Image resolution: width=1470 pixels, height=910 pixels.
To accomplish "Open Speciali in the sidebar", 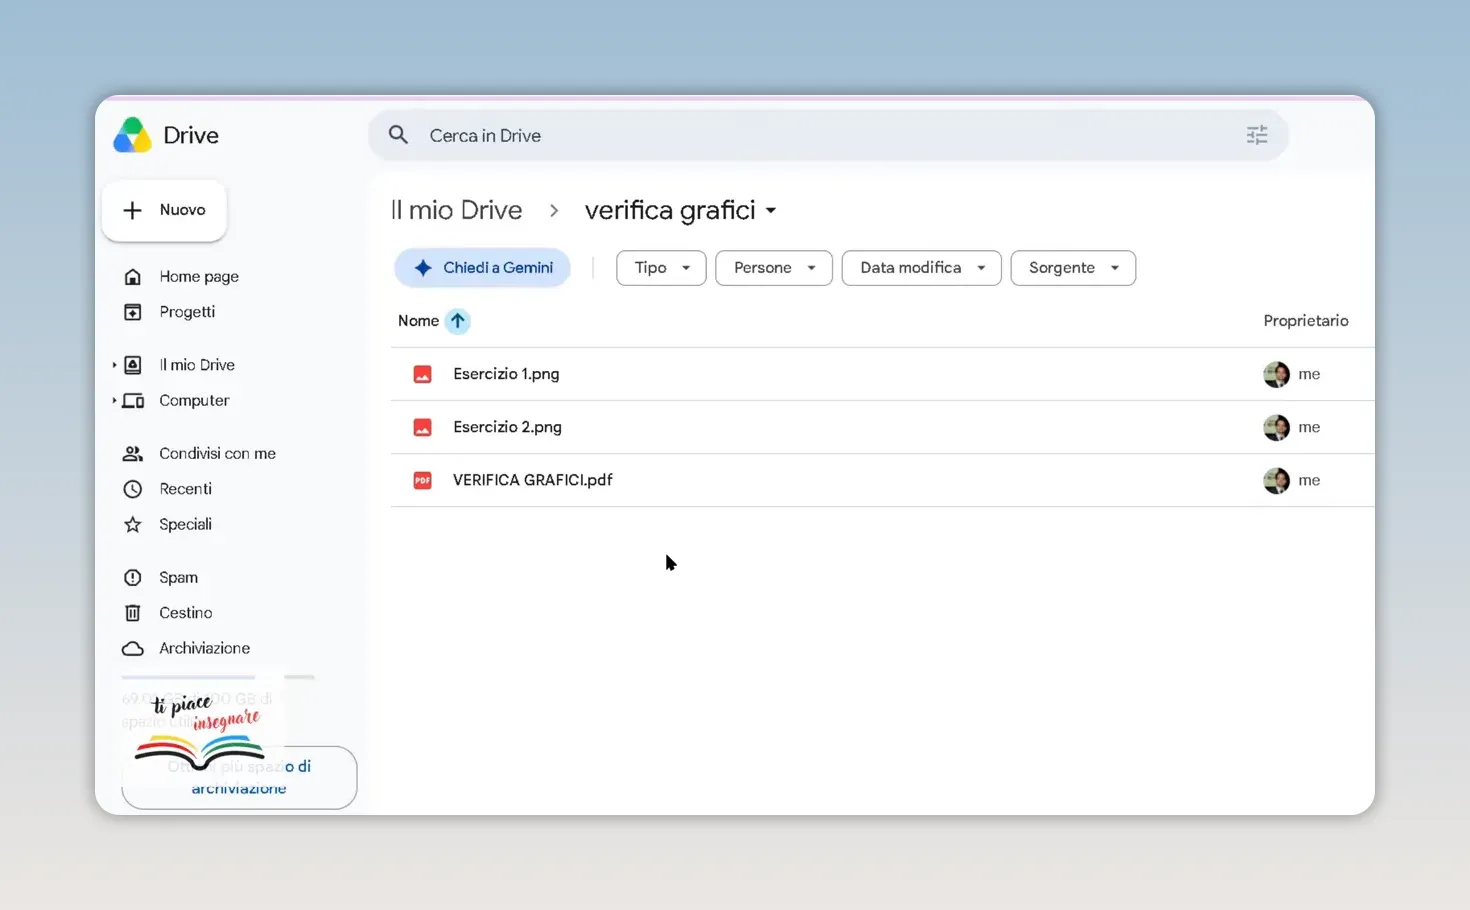I will pos(186,524).
